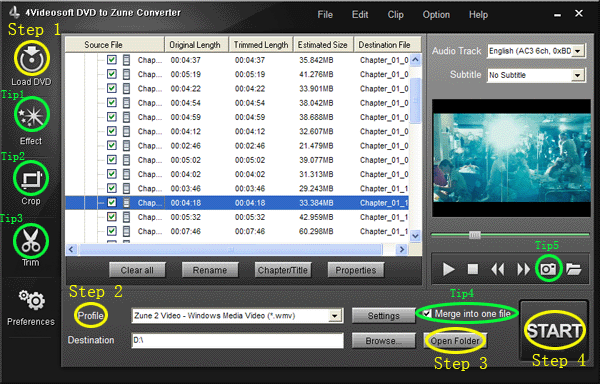Fast forward the preview video

(x=523, y=269)
